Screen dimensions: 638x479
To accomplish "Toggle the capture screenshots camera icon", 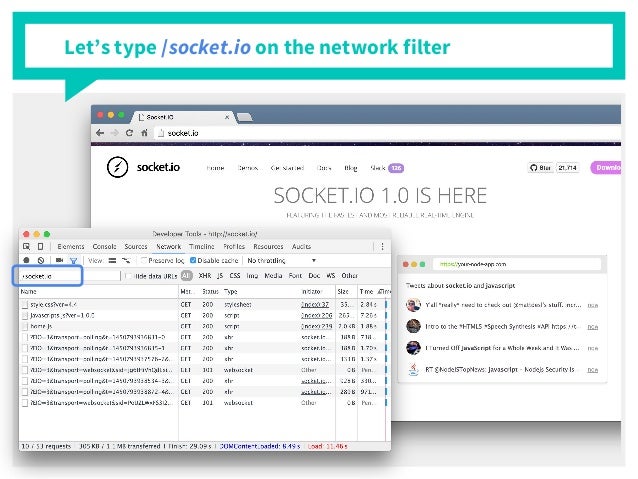I will (59, 260).
